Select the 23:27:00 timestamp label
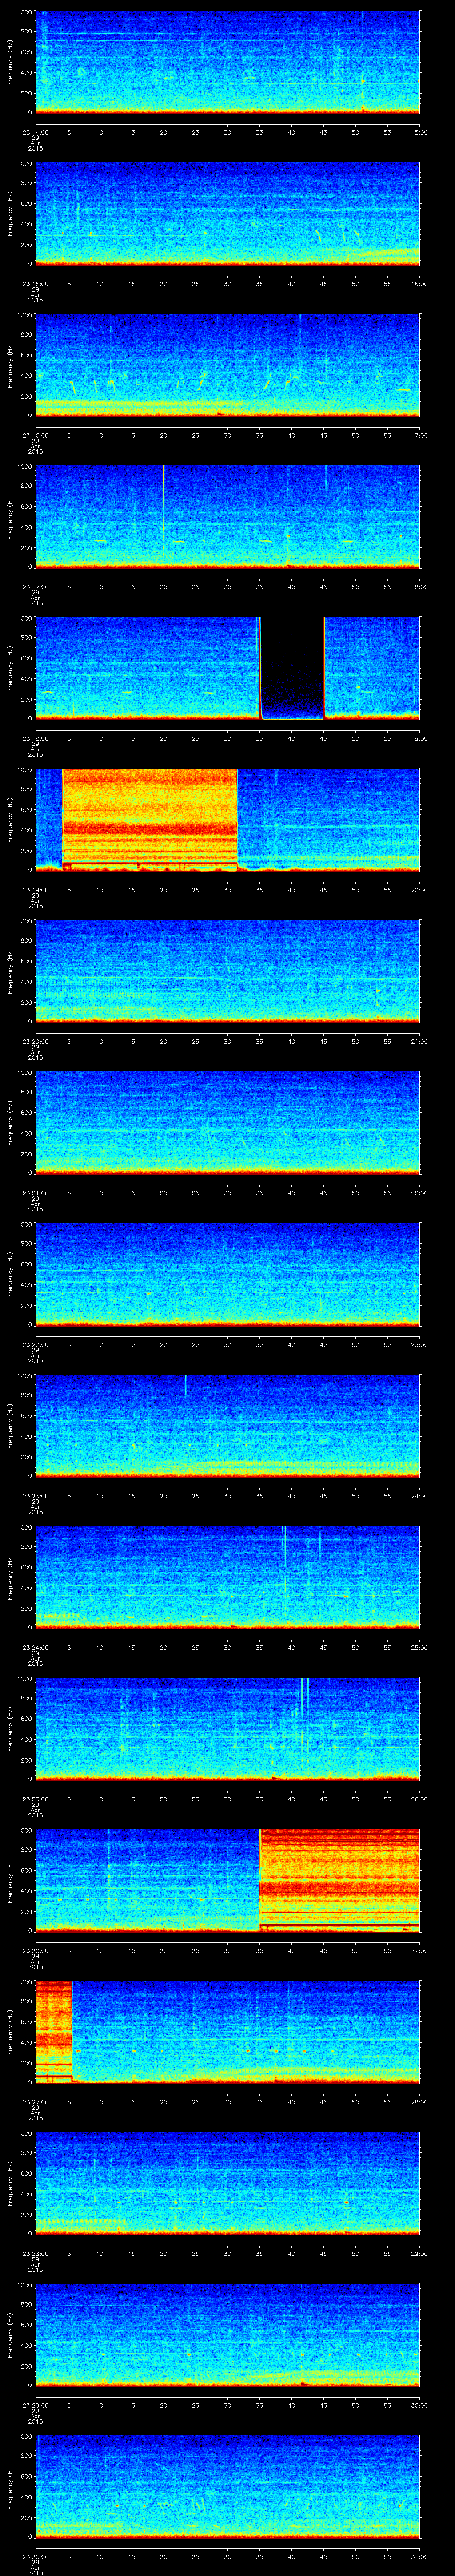The width and height of the screenshot is (455, 2576). pyautogui.click(x=35, y=2101)
